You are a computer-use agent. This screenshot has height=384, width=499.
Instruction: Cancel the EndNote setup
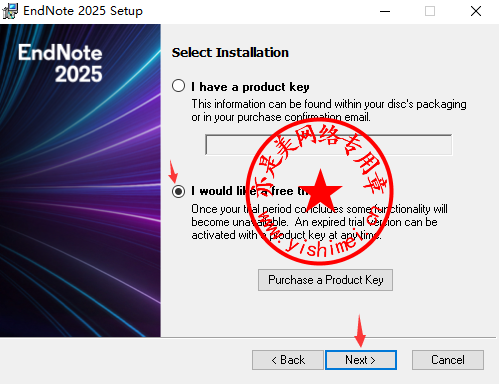(448, 360)
